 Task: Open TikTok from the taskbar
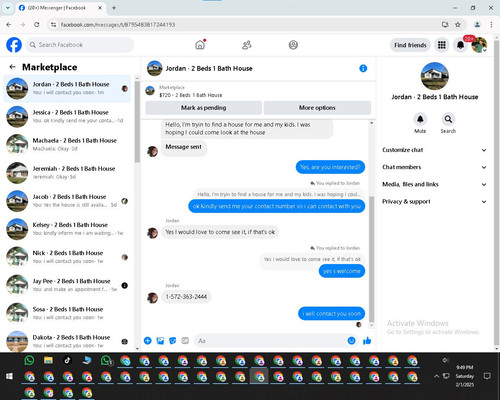[x=67, y=360]
